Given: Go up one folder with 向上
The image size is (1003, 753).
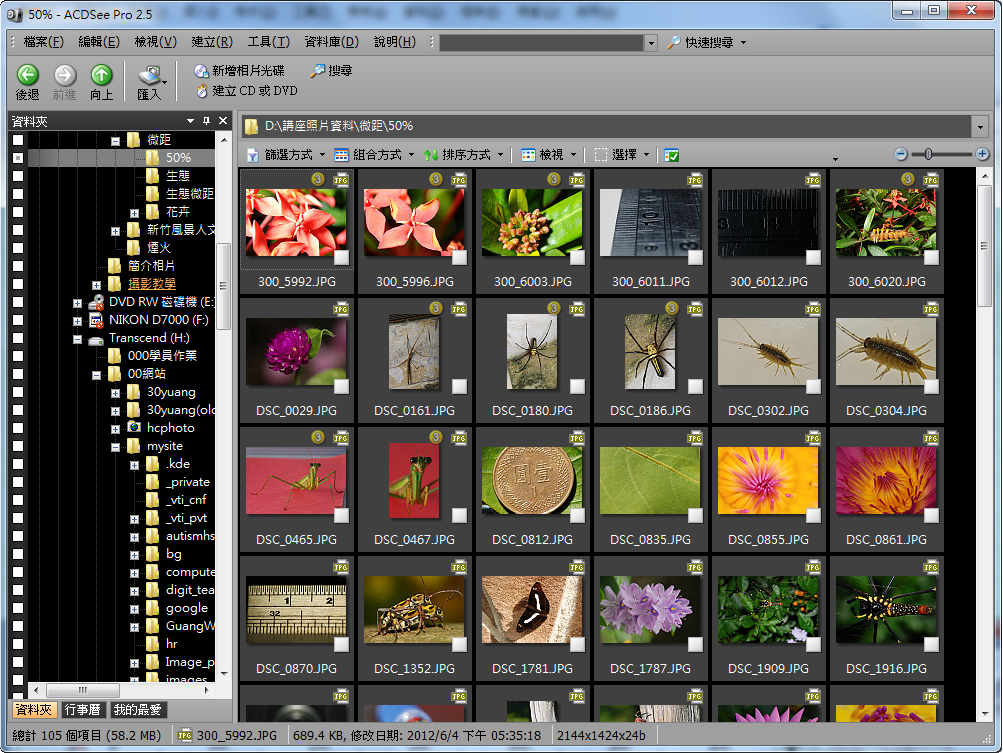Looking at the screenshot, I should pos(101,75).
